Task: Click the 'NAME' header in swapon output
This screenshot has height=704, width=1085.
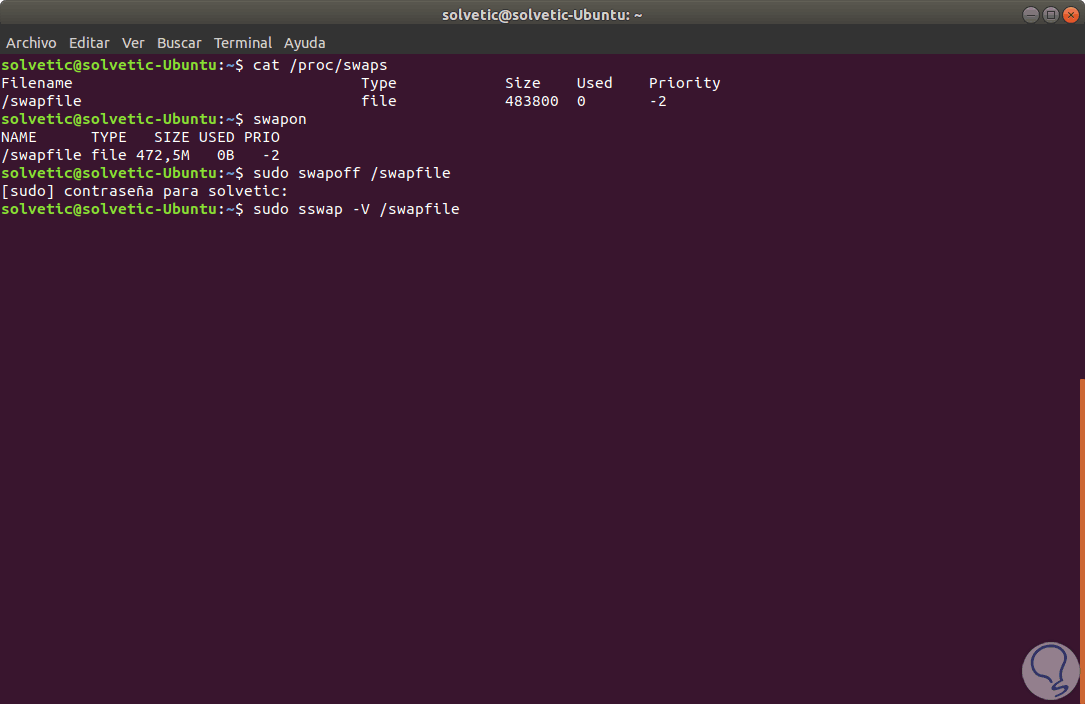Action: [19, 137]
